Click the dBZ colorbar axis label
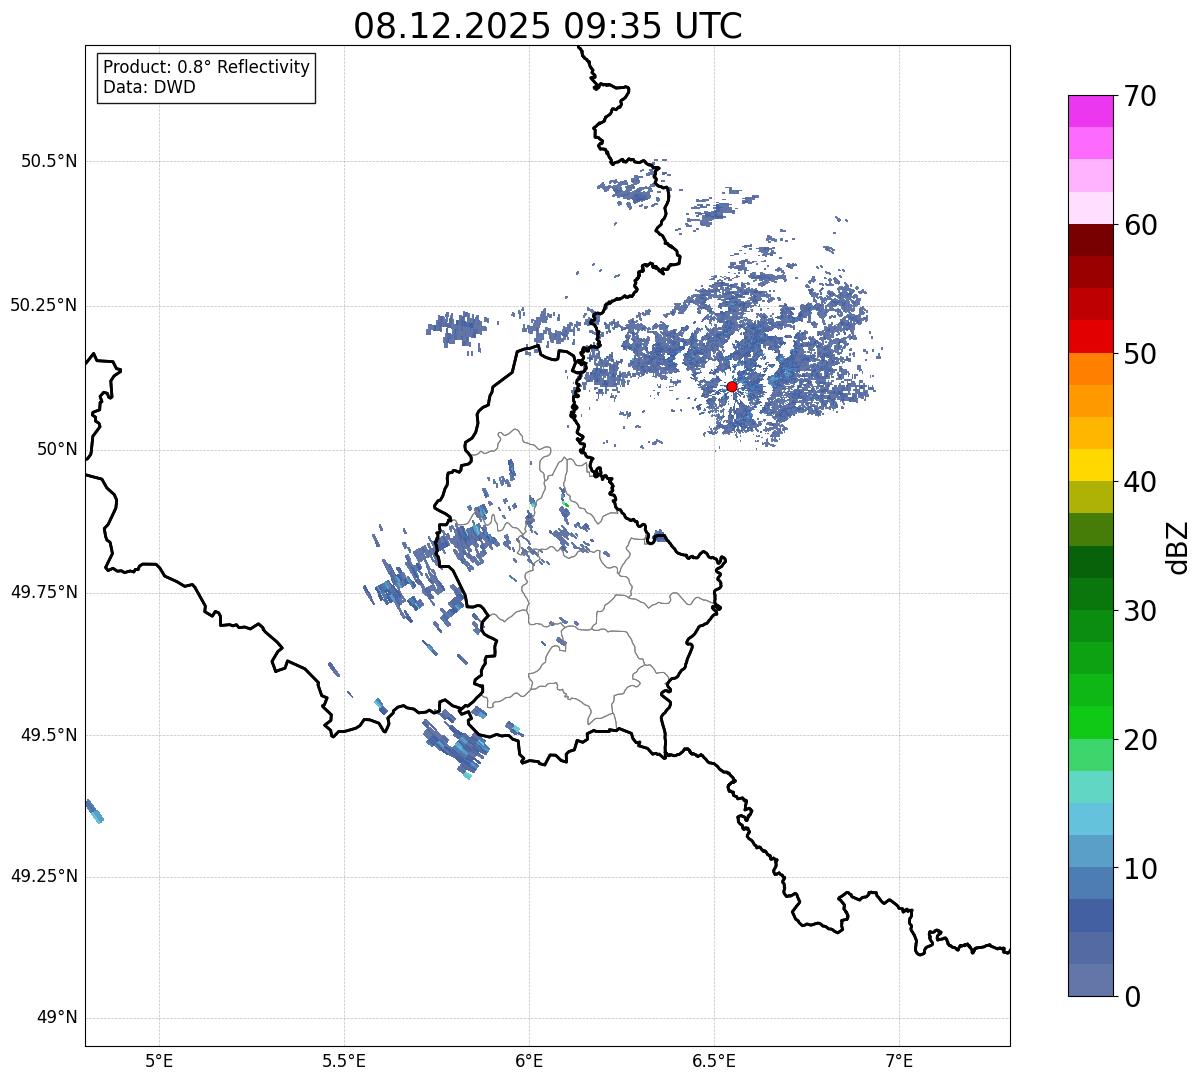Screen dimensions: 1202x1081 [1178, 547]
